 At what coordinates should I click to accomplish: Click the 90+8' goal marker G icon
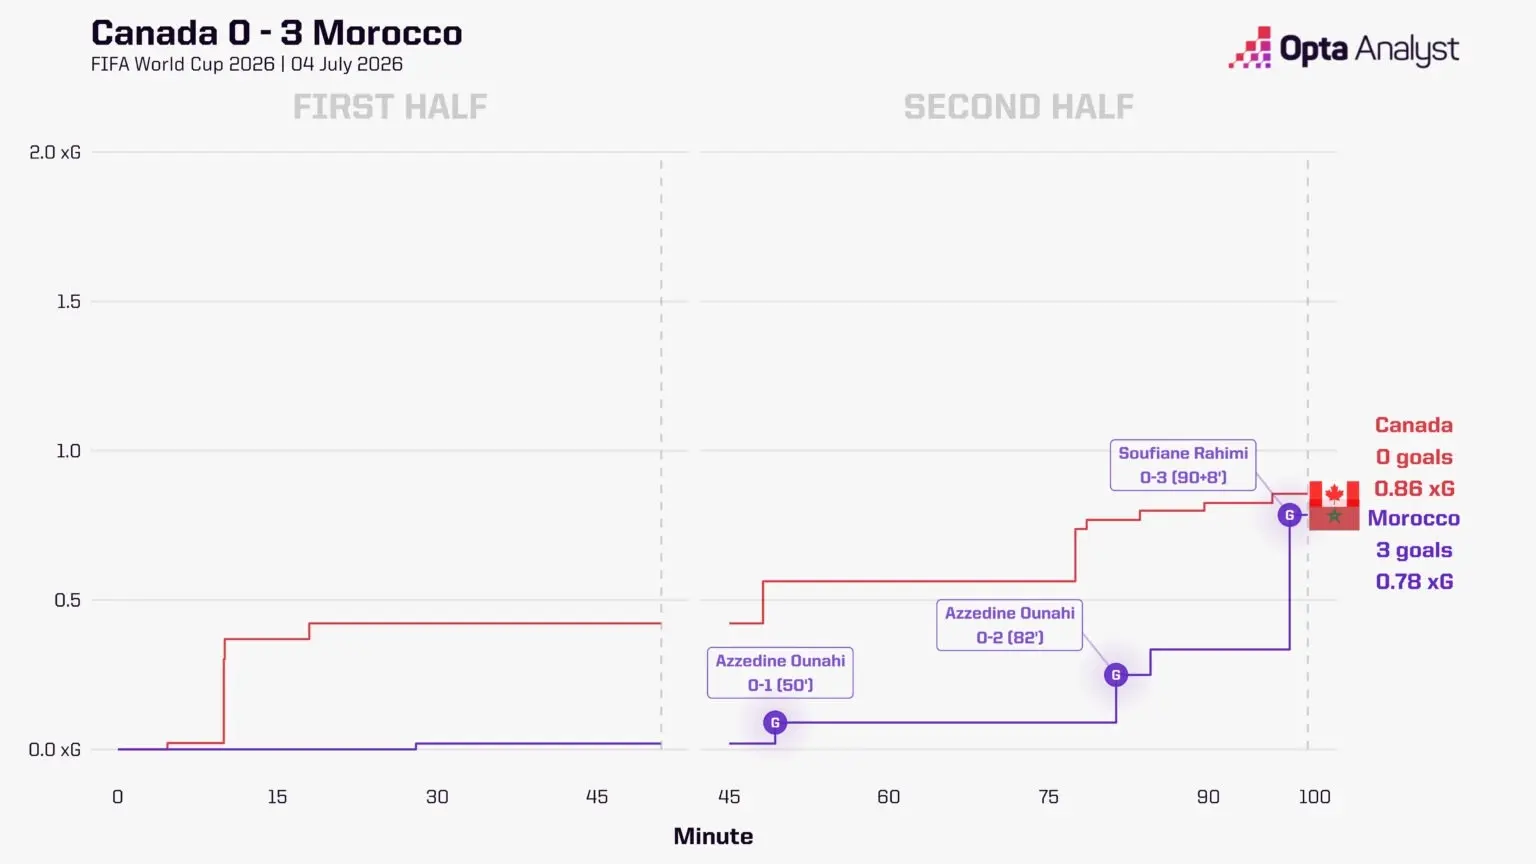[1290, 515]
